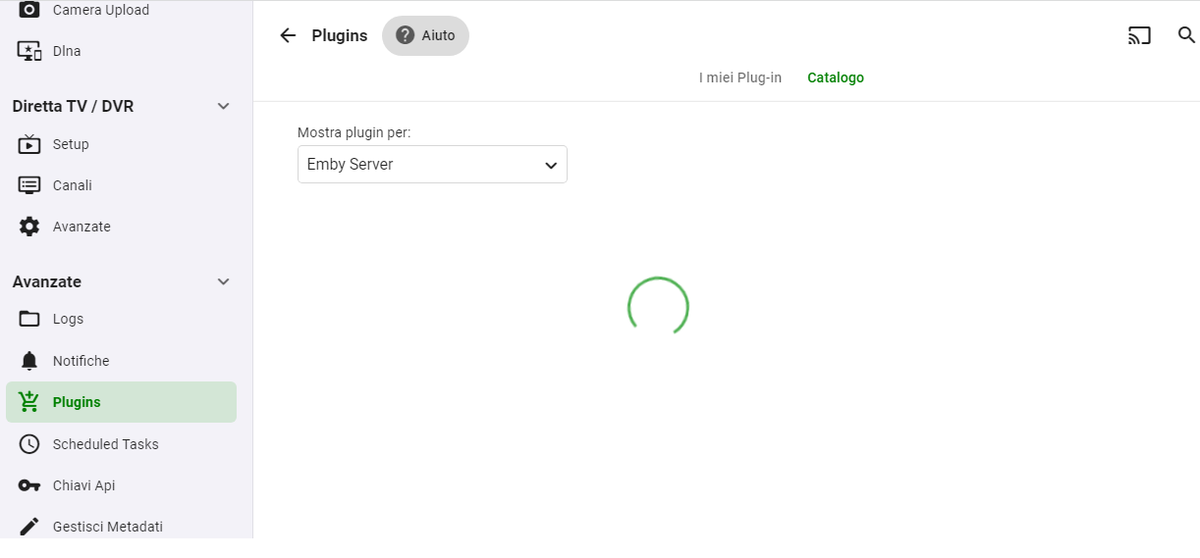The width and height of the screenshot is (1200, 558).
Task: Collapse the Diretta TV / DVR section
Action: point(224,106)
